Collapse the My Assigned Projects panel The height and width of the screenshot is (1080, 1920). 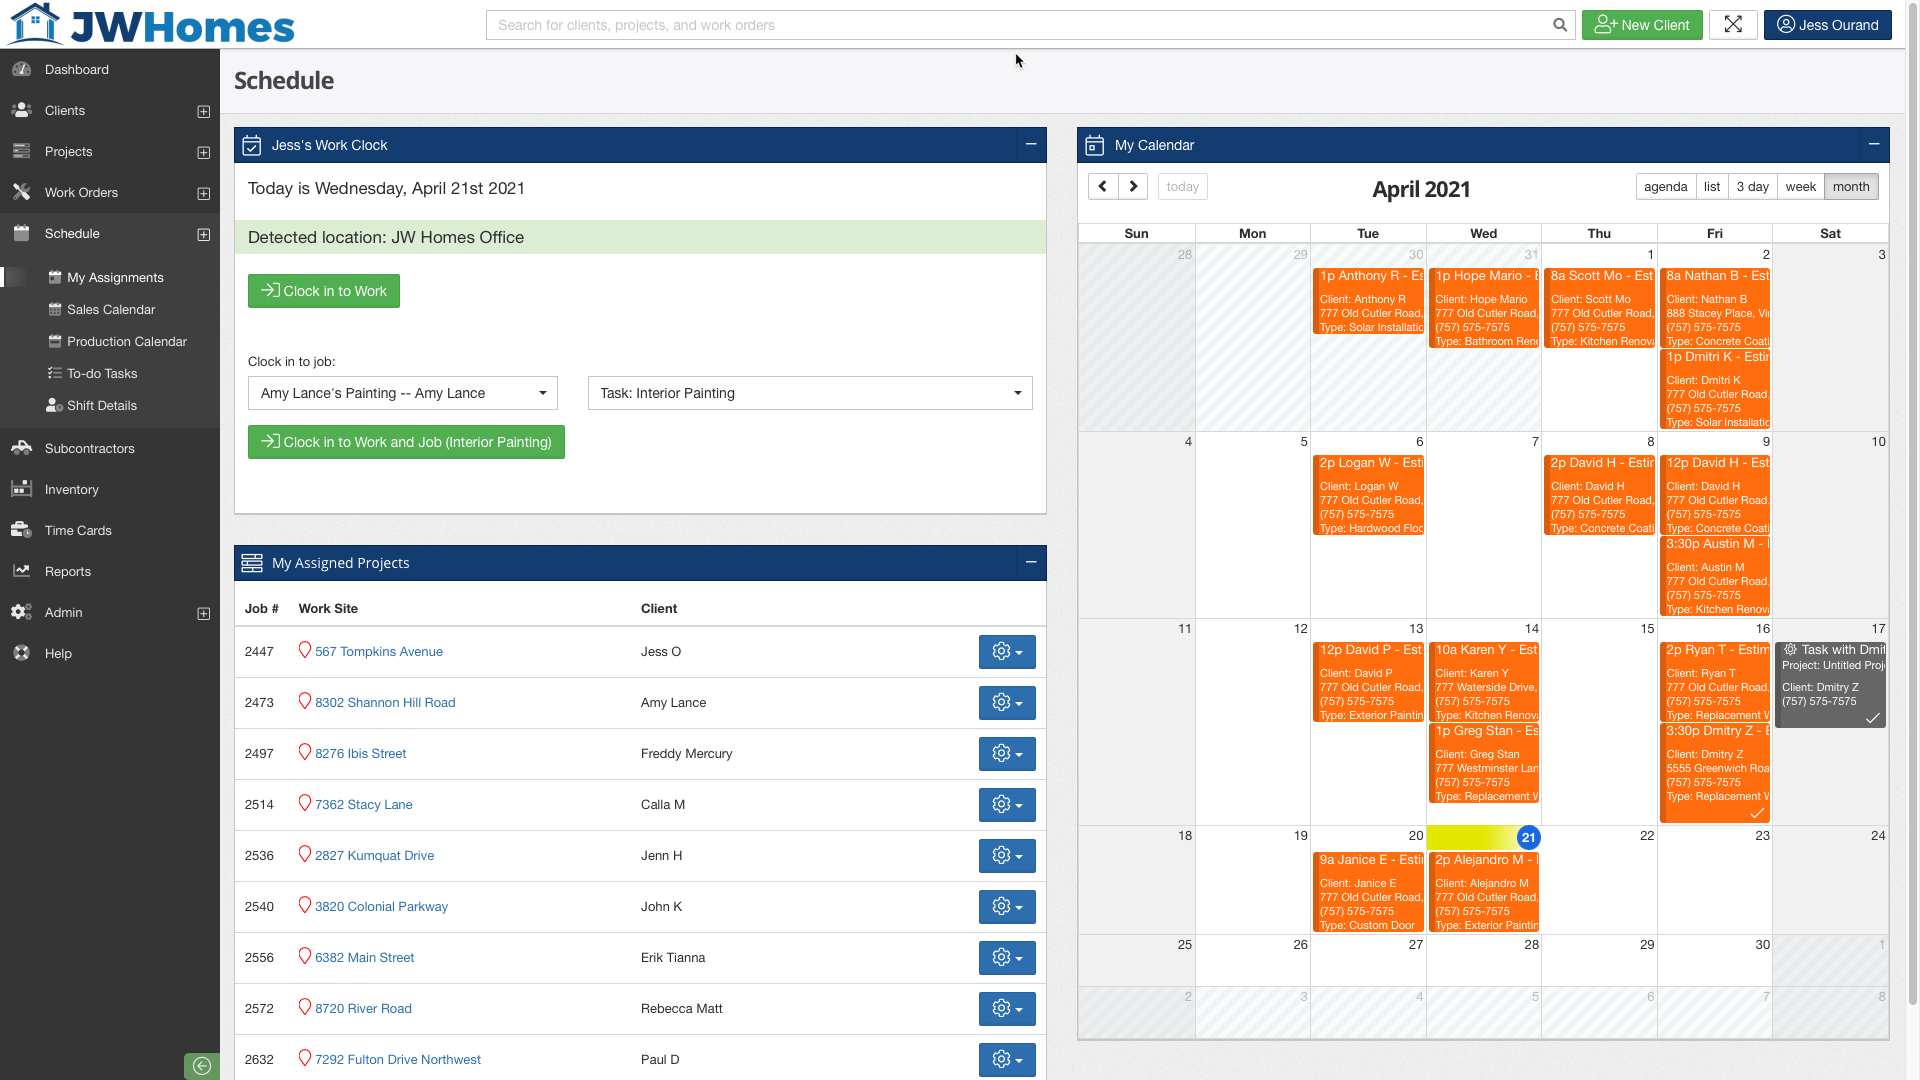point(1030,562)
